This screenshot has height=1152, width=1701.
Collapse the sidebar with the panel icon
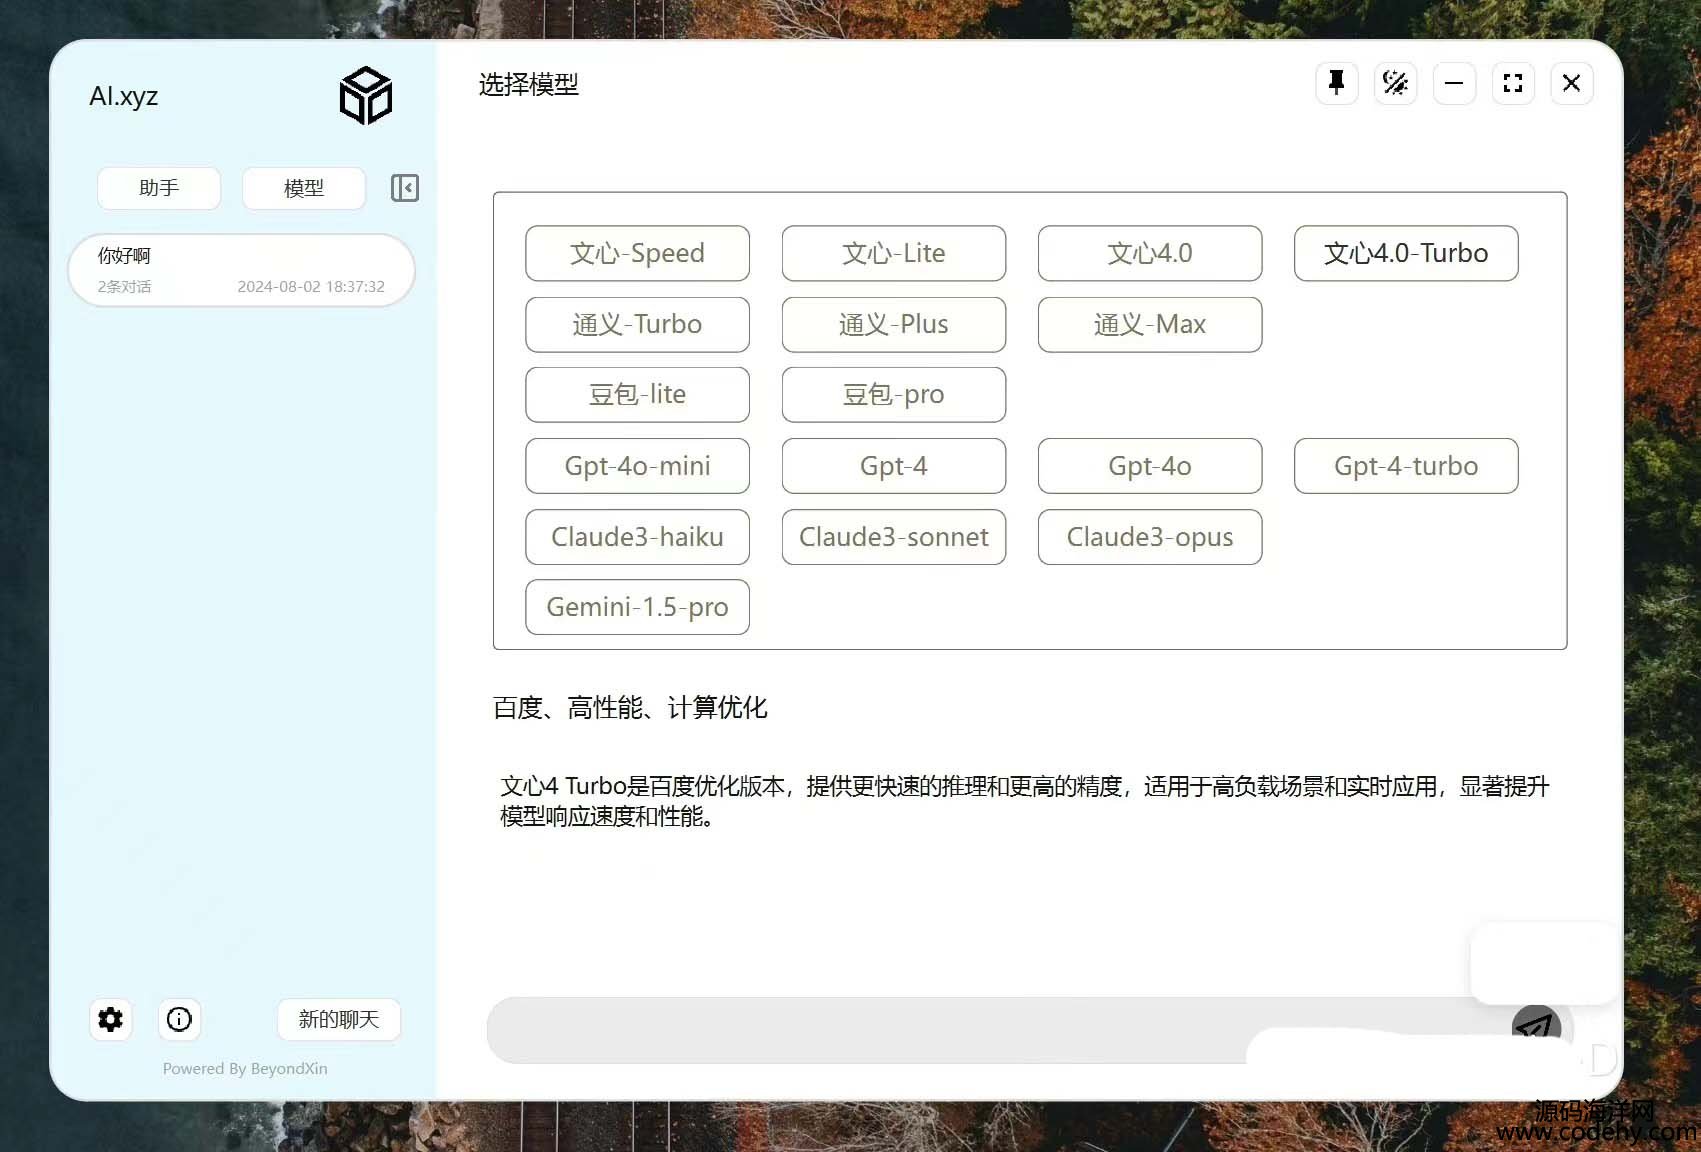(x=405, y=188)
